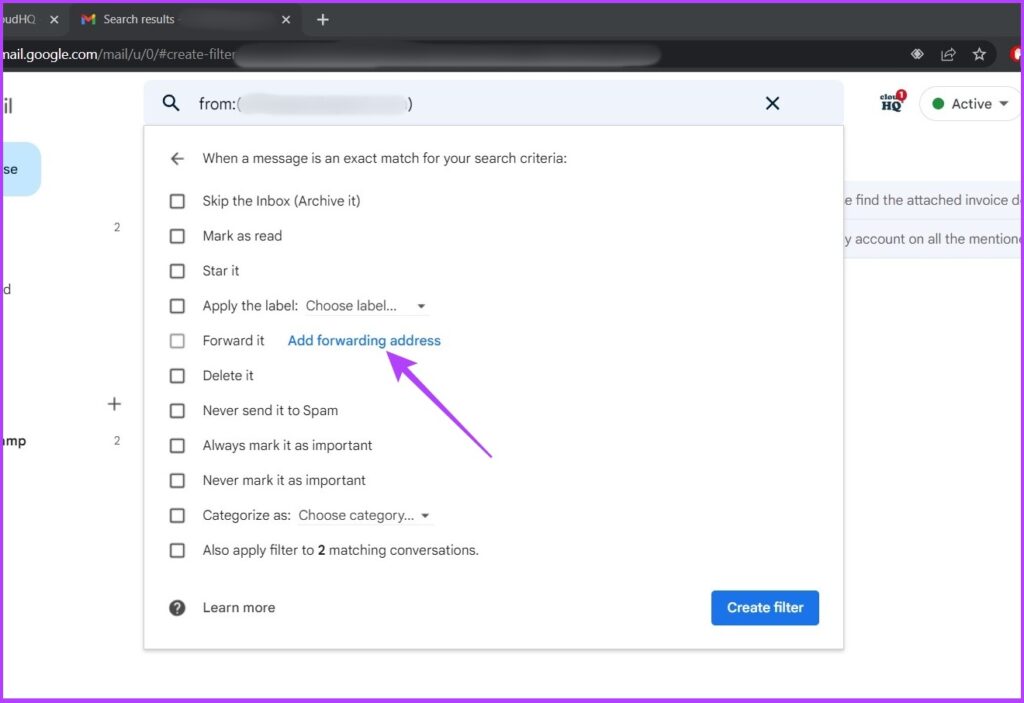Open the Learn more help icon
The height and width of the screenshot is (703, 1024).
177,607
